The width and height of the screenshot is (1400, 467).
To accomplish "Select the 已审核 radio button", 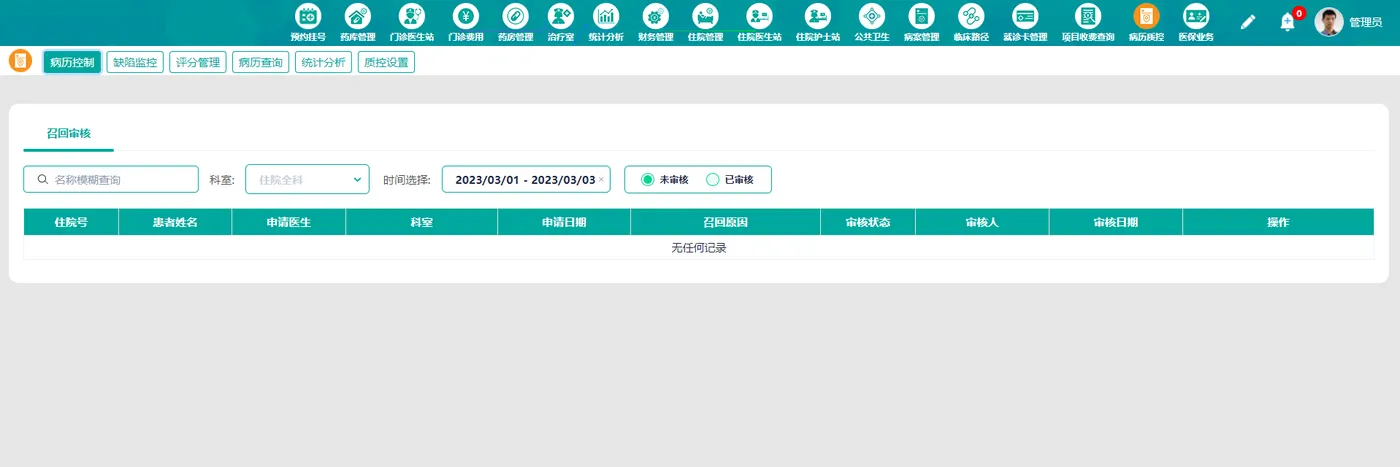I will click(x=713, y=180).
